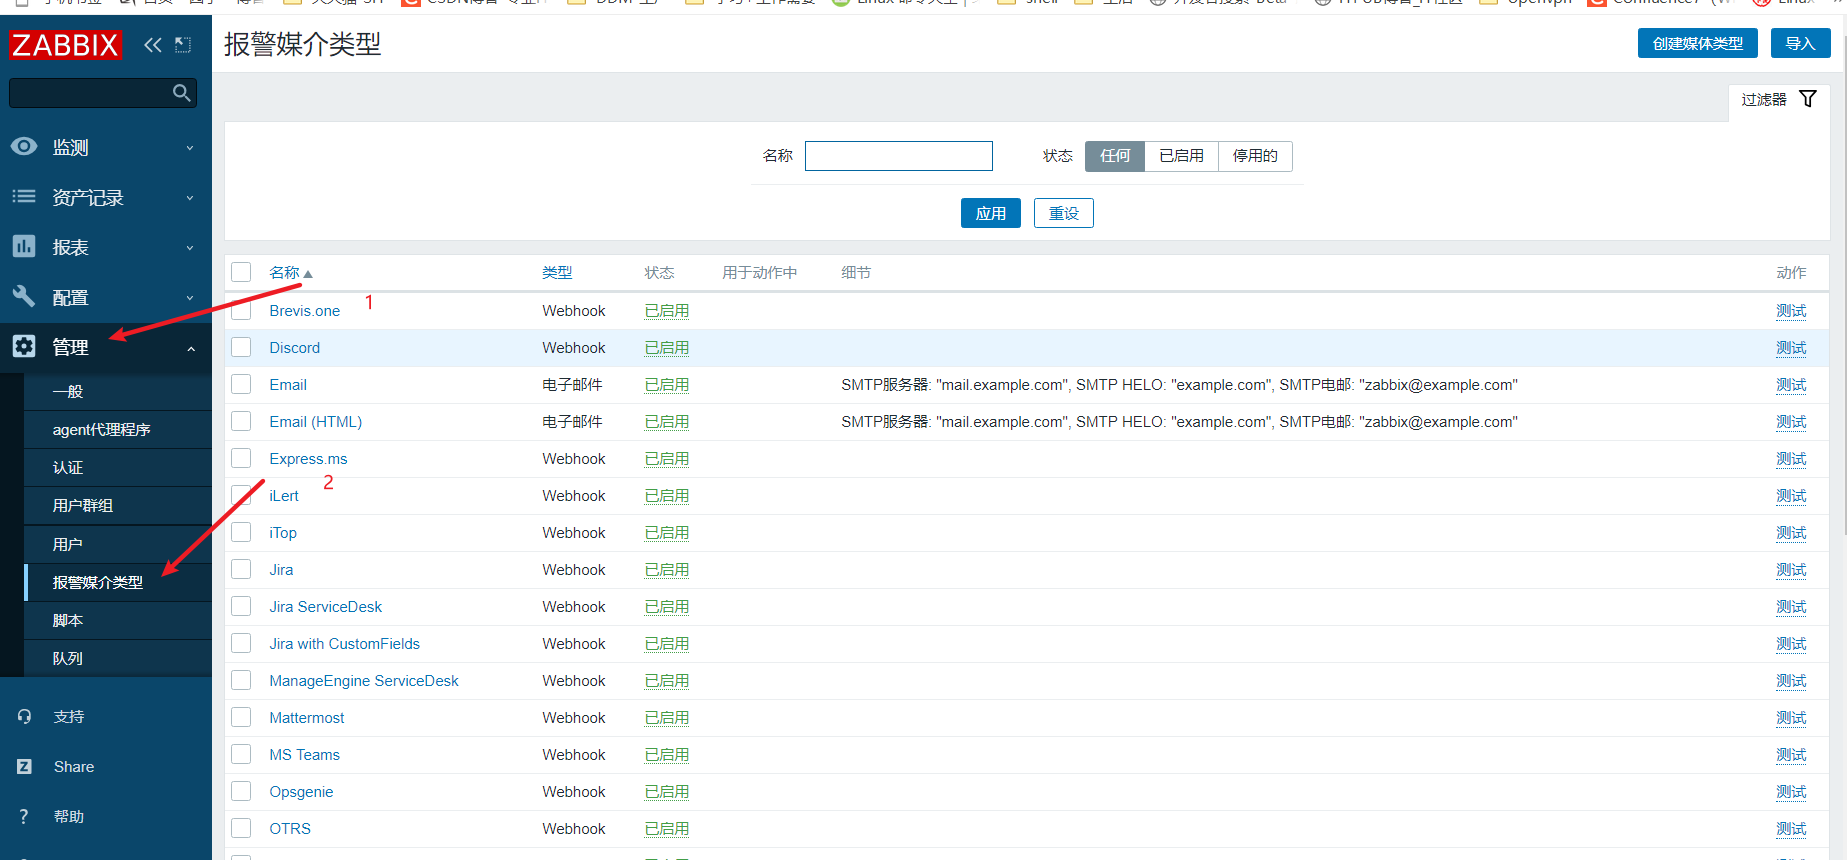Open the 队列 submenu item

click(118, 659)
